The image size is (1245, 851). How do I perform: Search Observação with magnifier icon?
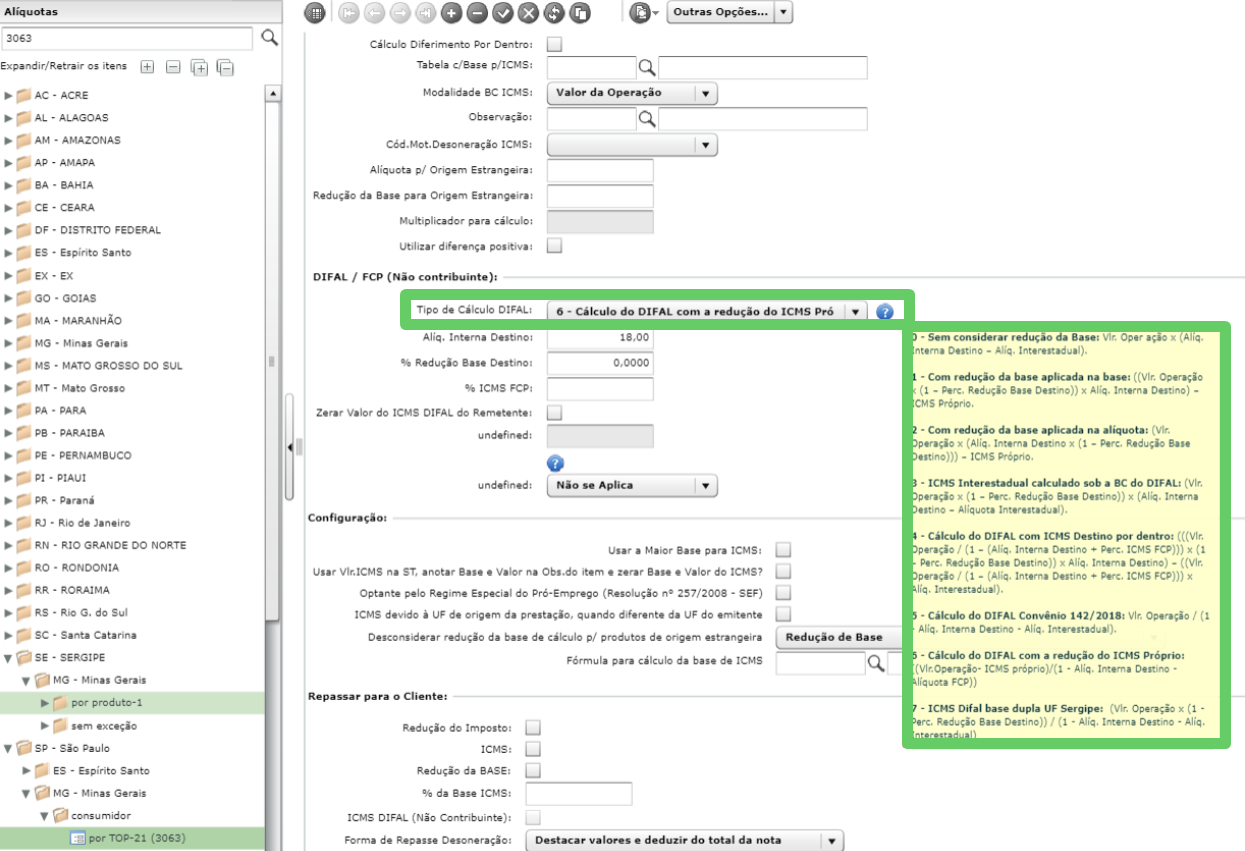[647, 119]
